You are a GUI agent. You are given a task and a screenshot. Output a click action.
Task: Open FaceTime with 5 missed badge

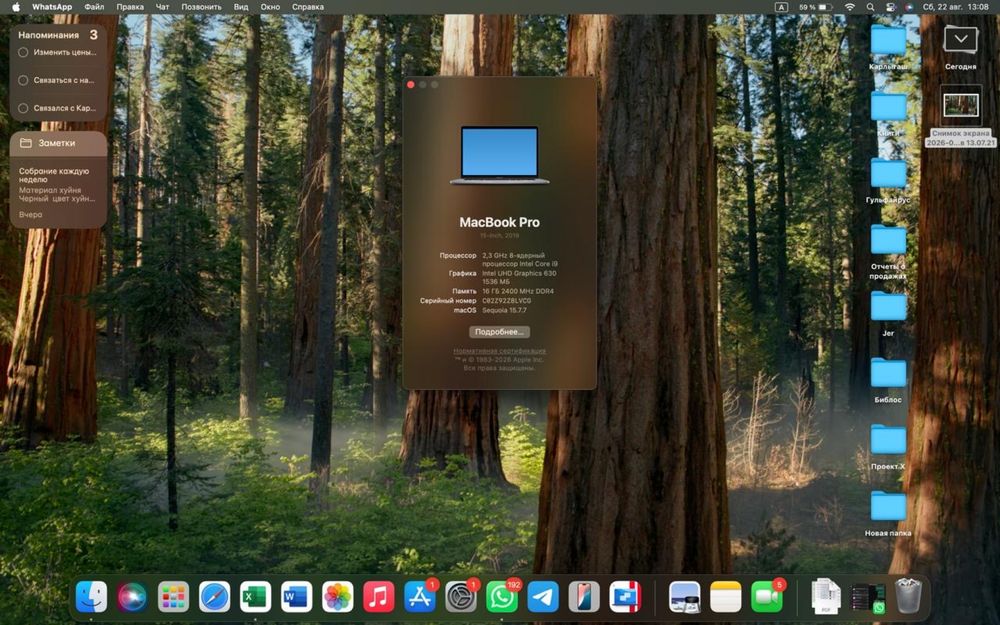point(767,598)
